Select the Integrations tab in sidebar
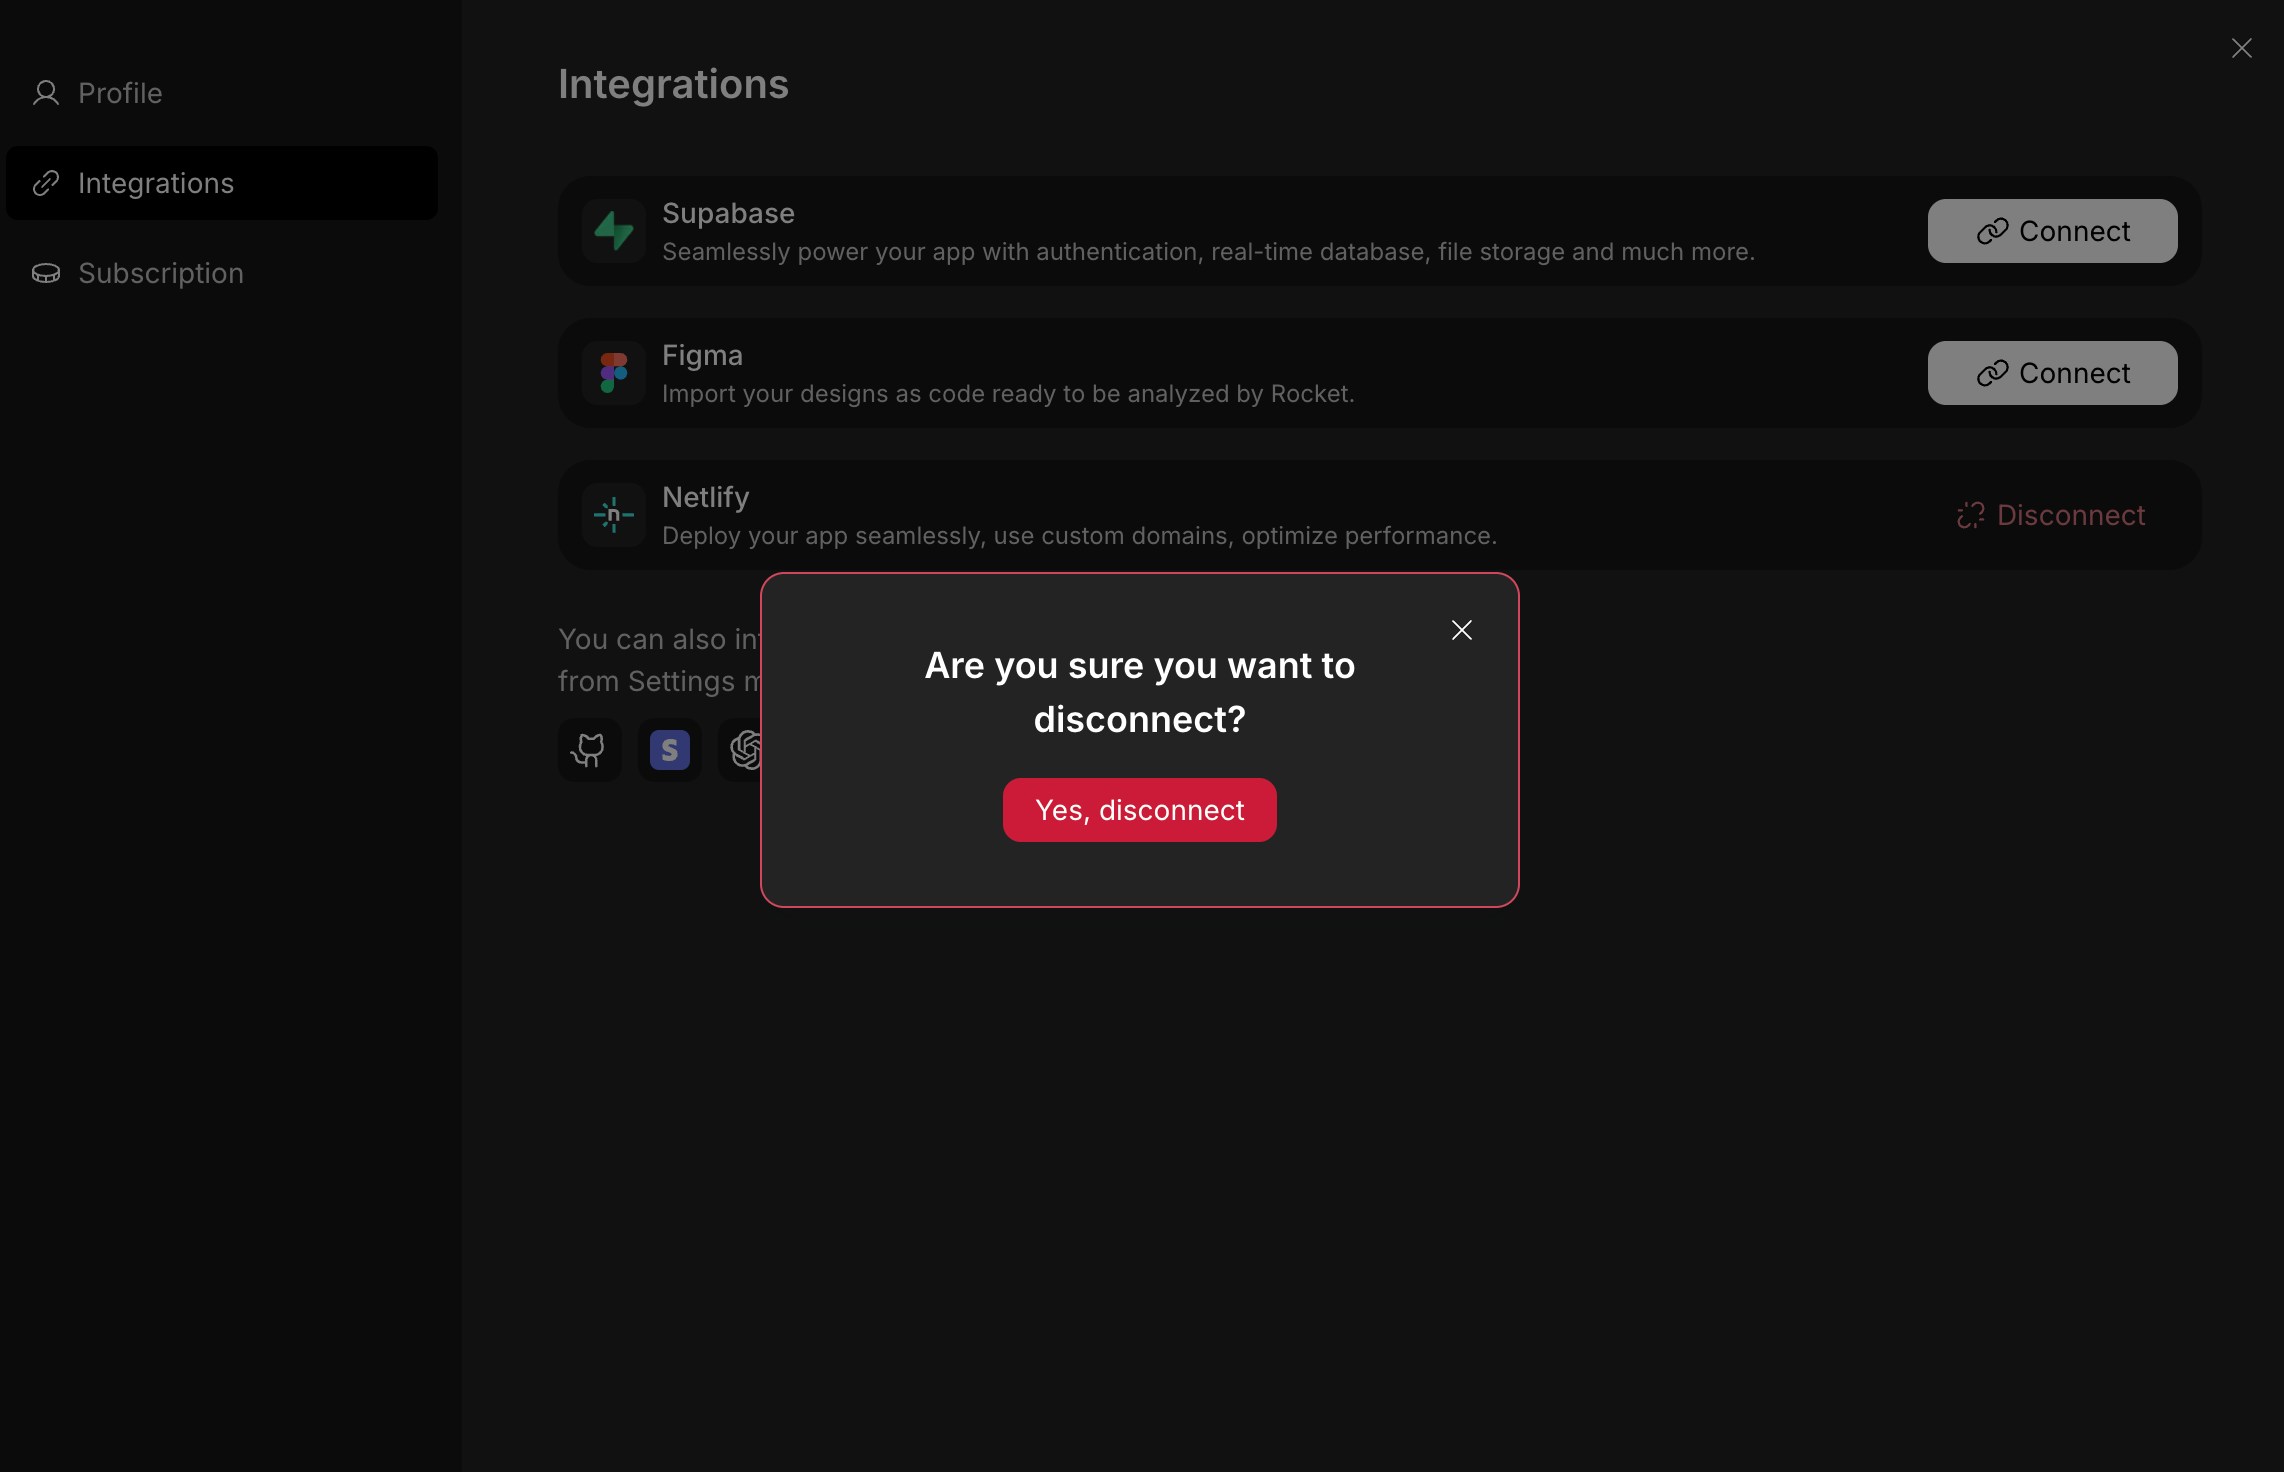The height and width of the screenshot is (1472, 2284). [156, 183]
